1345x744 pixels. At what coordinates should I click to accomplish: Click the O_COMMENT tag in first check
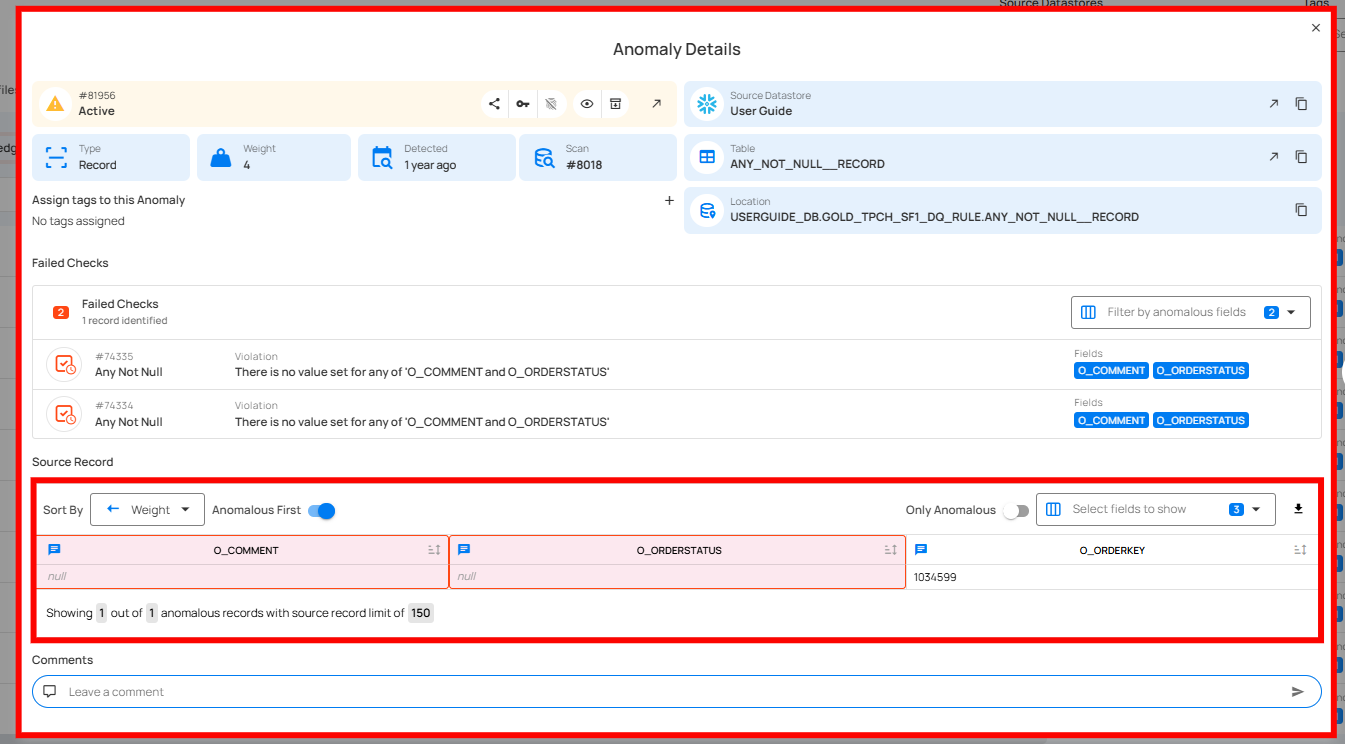(1111, 371)
